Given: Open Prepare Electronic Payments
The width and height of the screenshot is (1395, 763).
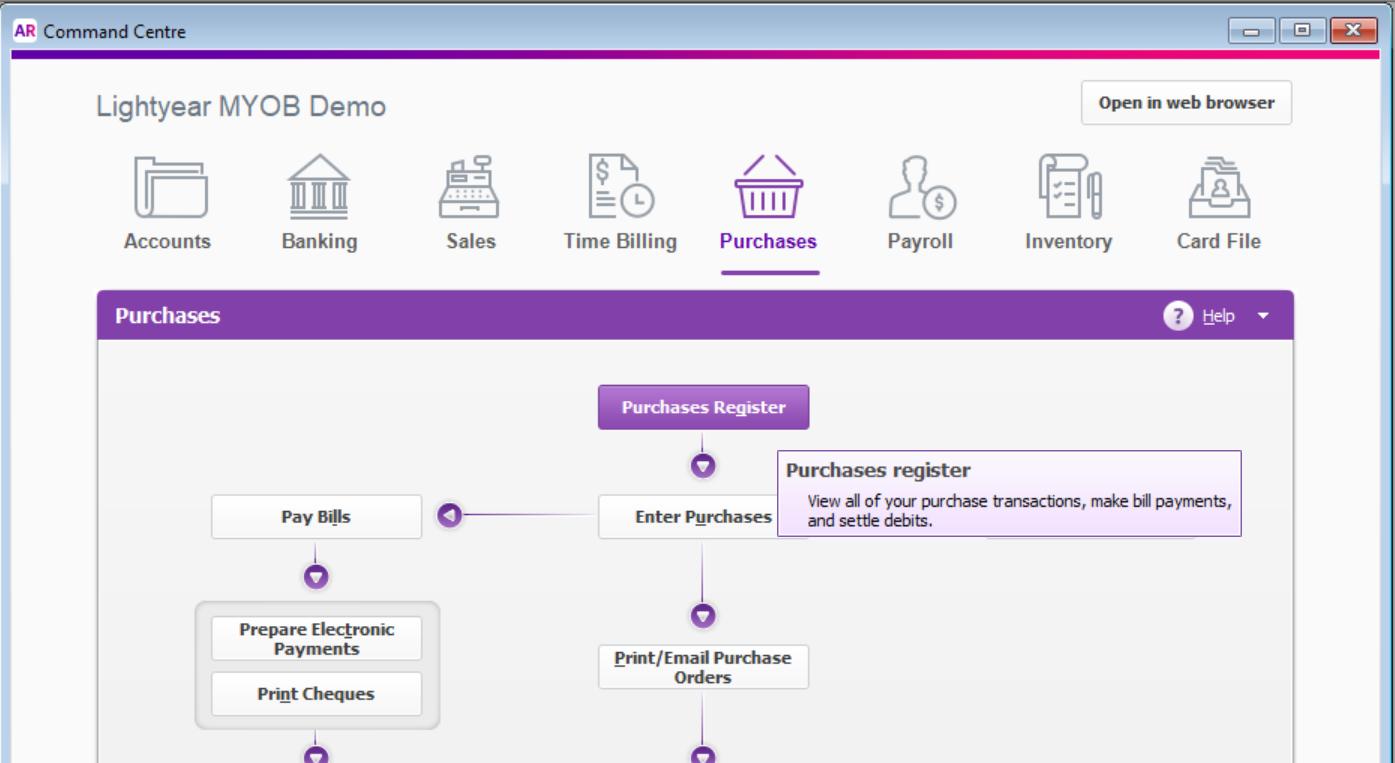Looking at the screenshot, I should (x=316, y=639).
